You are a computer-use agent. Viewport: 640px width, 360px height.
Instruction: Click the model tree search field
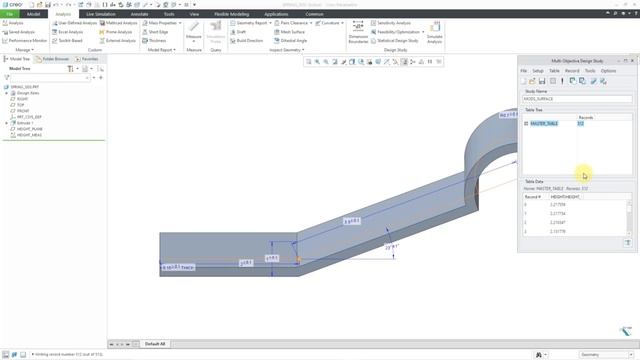point(51,78)
